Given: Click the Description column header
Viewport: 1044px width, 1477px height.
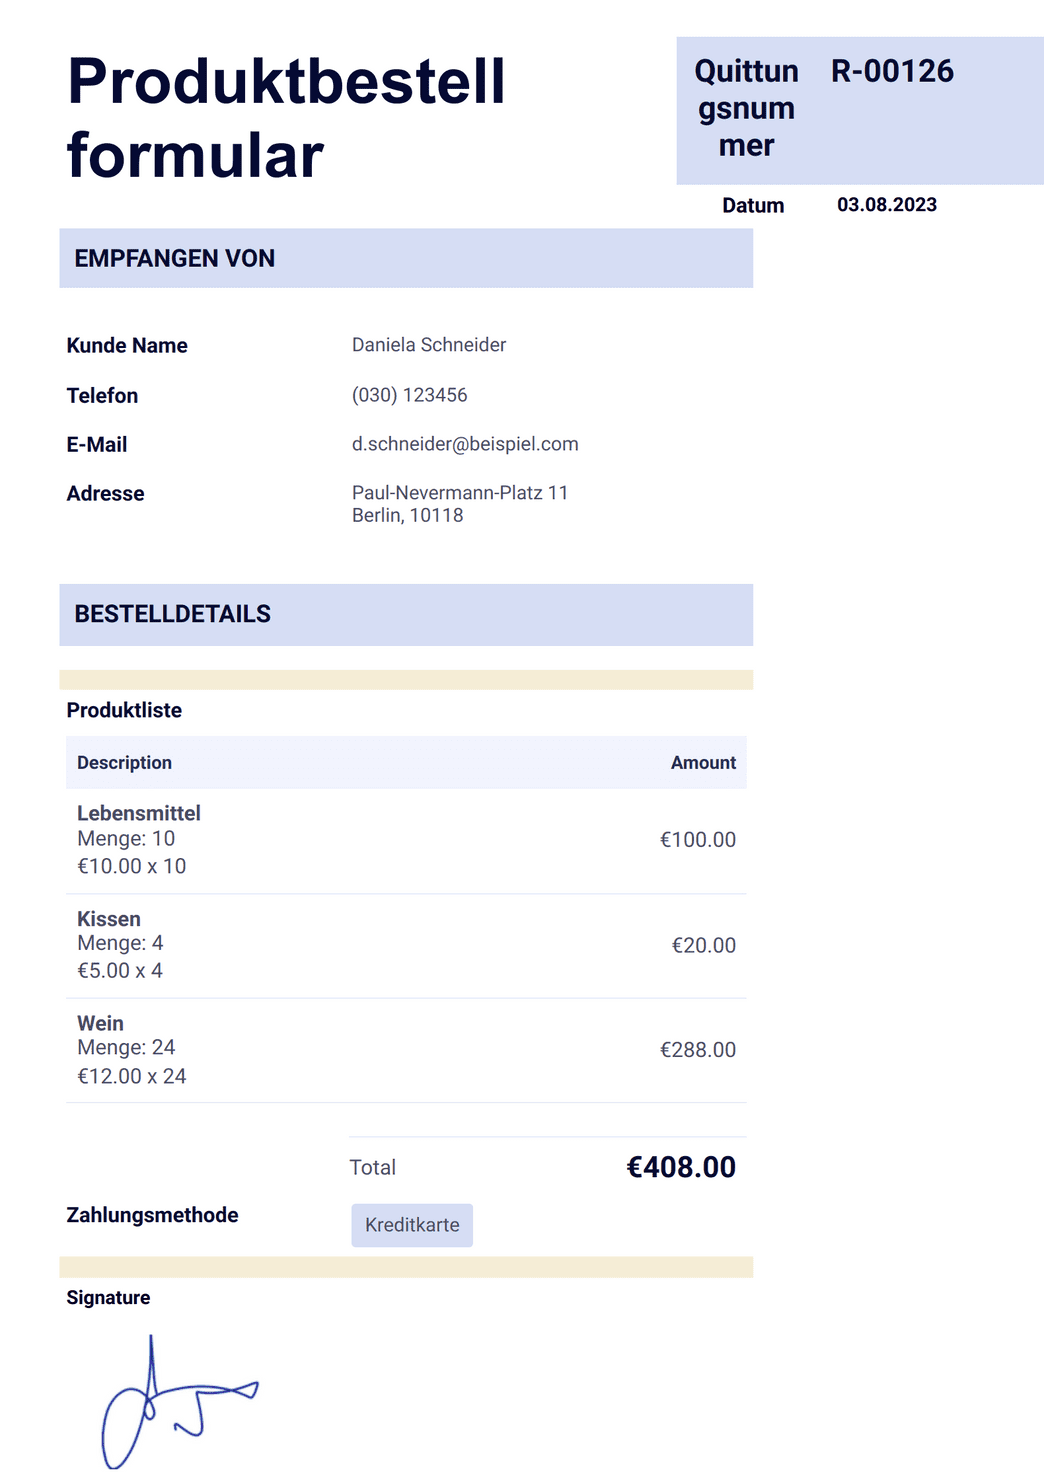Looking at the screenshot, I should 124,763.
